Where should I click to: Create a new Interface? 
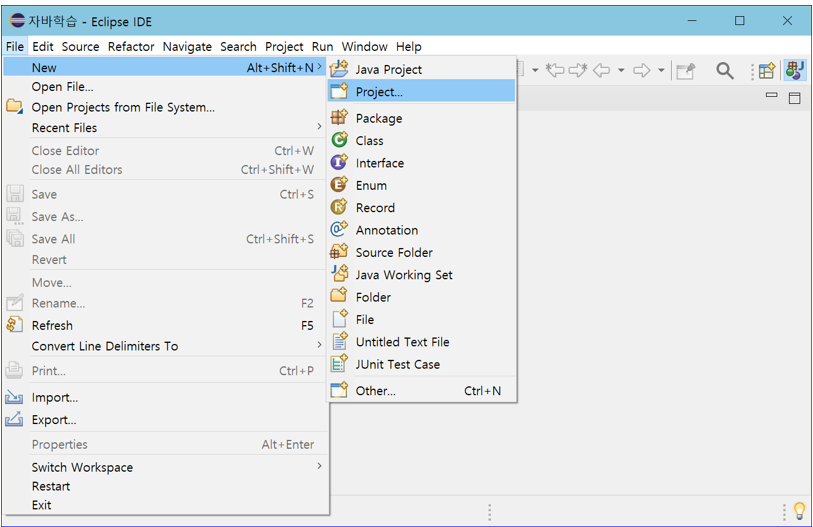point(422,163)
